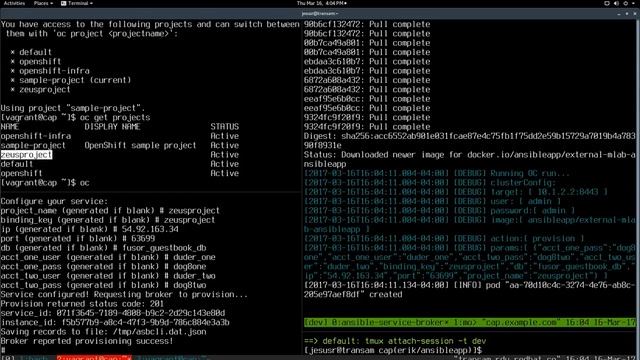The height and width of the screenshot is (360, 640).
Task: Click 'Configure your service:' line
Action: pos(54,201)
